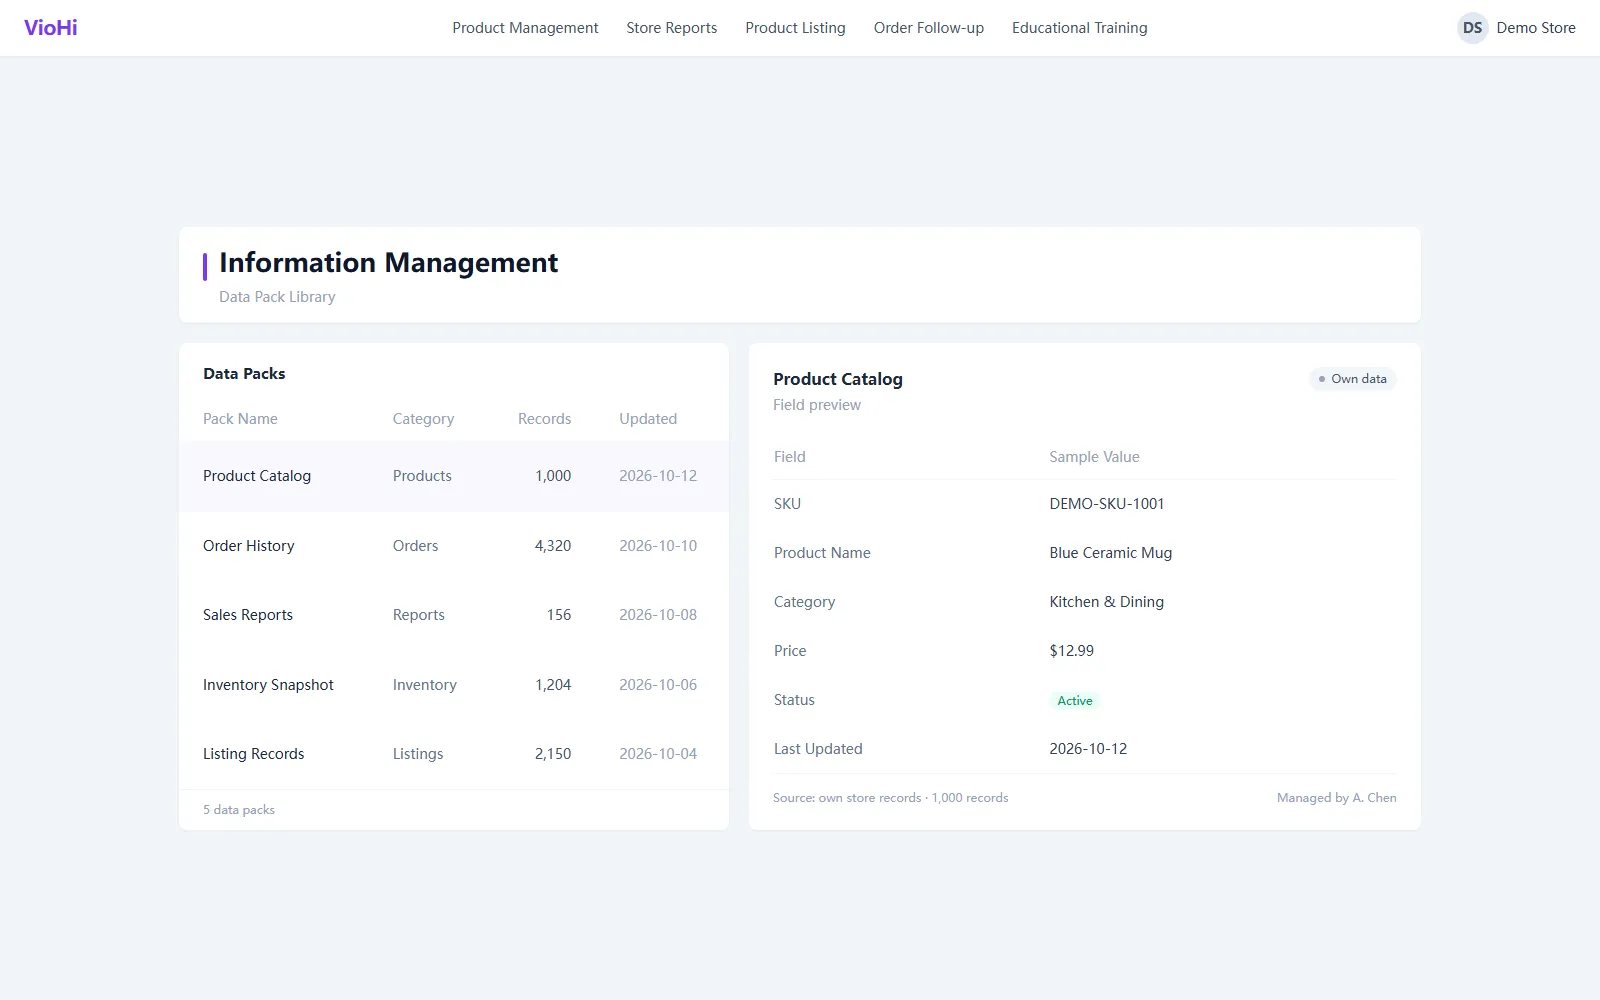
Task: Click the Last Updated field label
Action: pyautogui.click(x=818, y=749)
